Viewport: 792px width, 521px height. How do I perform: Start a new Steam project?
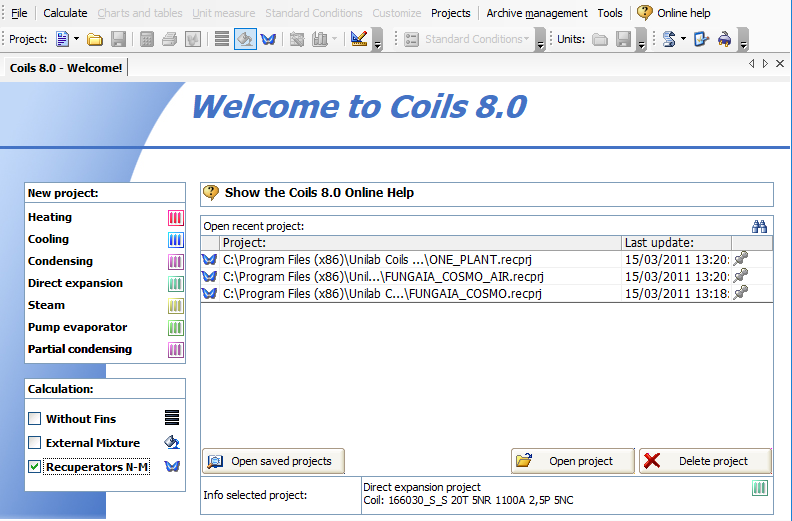[x=46, y=305]
